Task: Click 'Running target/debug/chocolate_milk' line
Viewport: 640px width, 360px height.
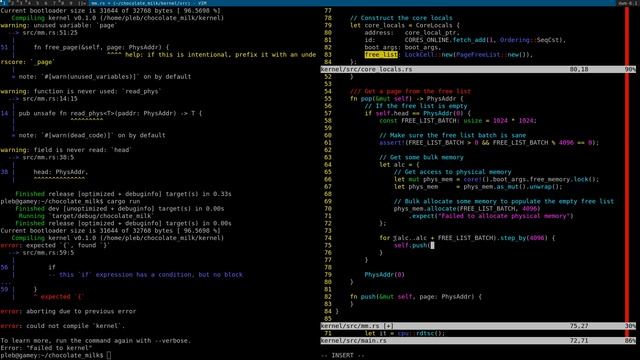Action: pos(86,216)
